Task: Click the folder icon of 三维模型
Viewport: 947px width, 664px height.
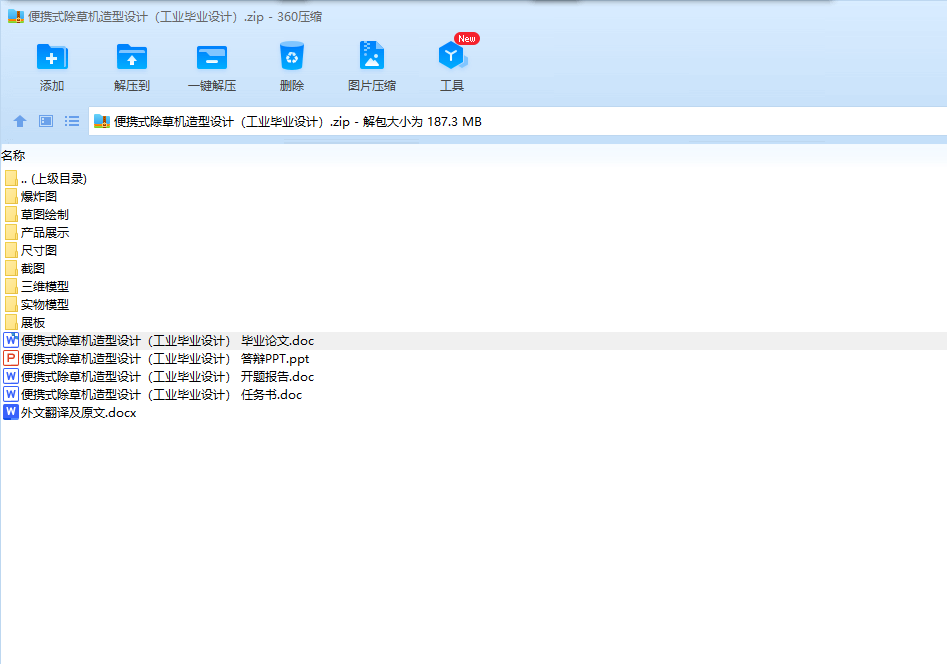Action: click(11, 286)
